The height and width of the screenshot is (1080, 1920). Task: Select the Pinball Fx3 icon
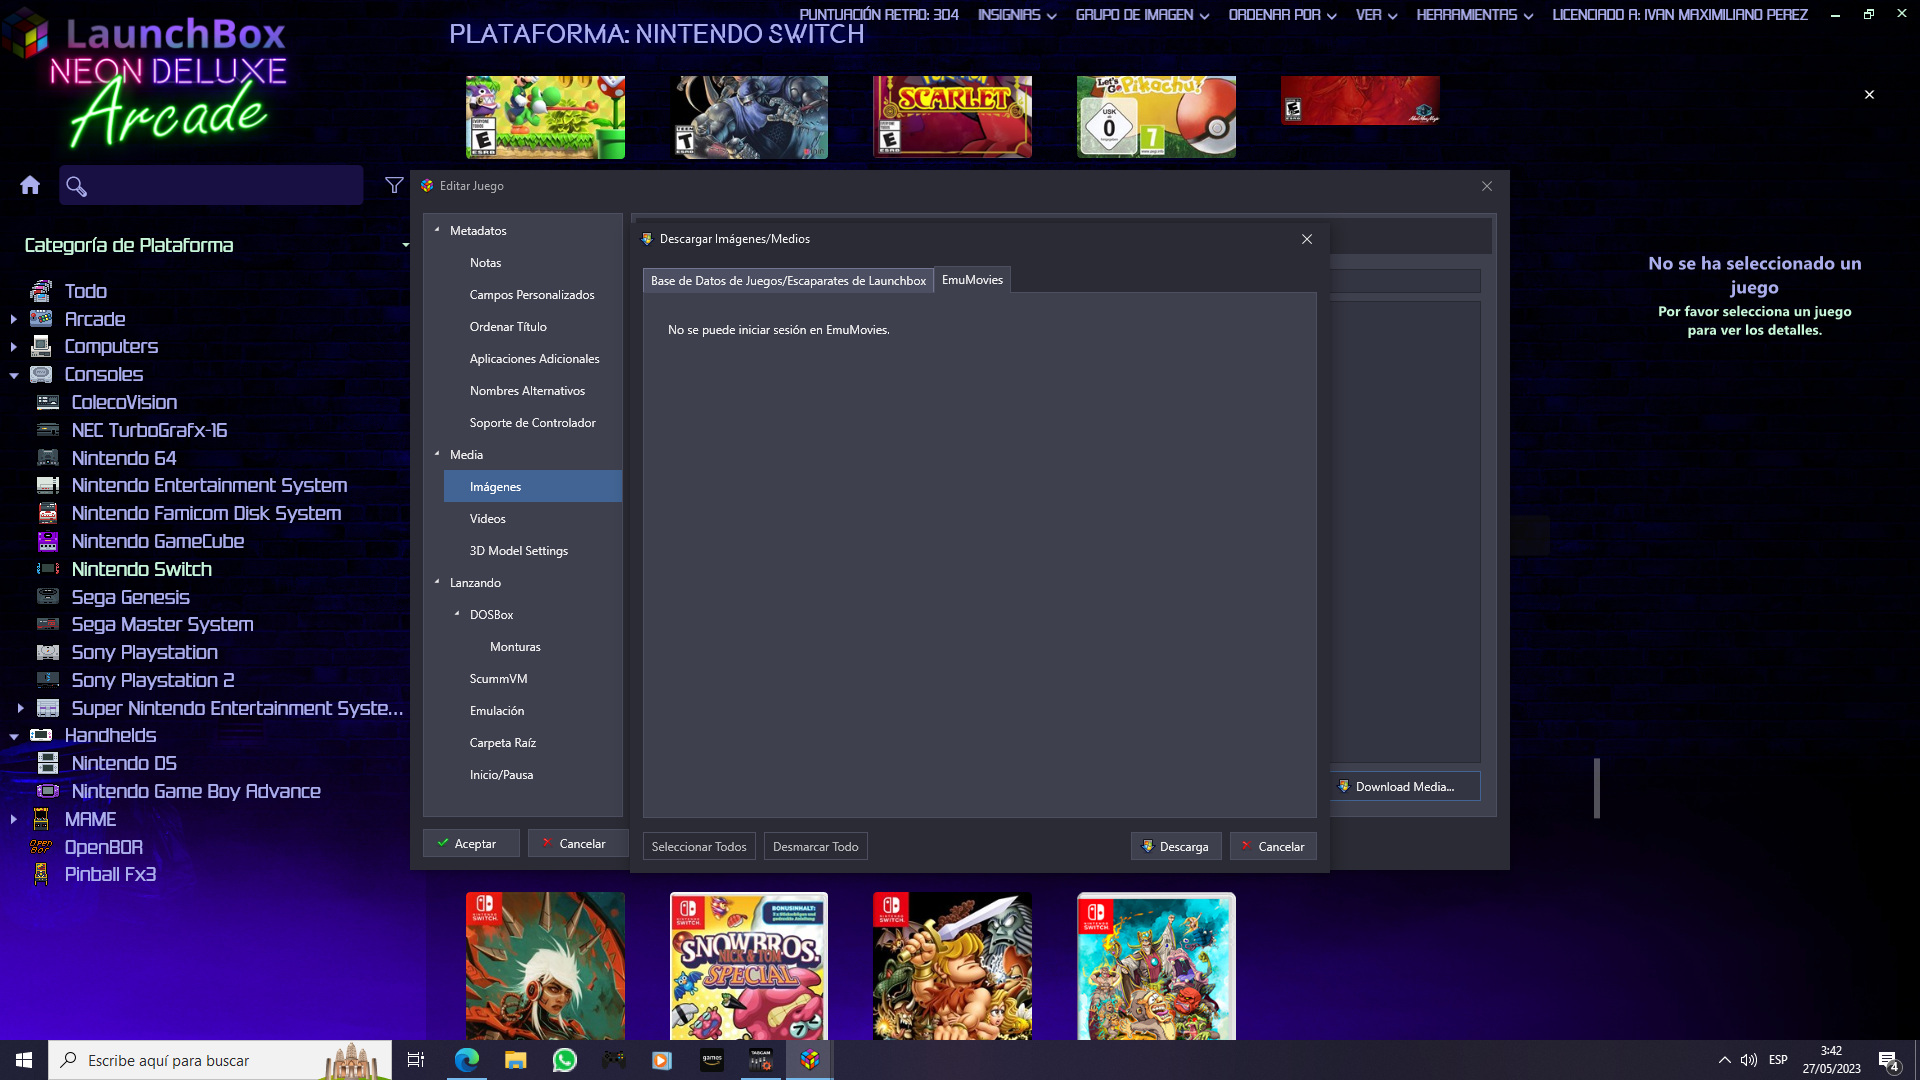[41, 874]
